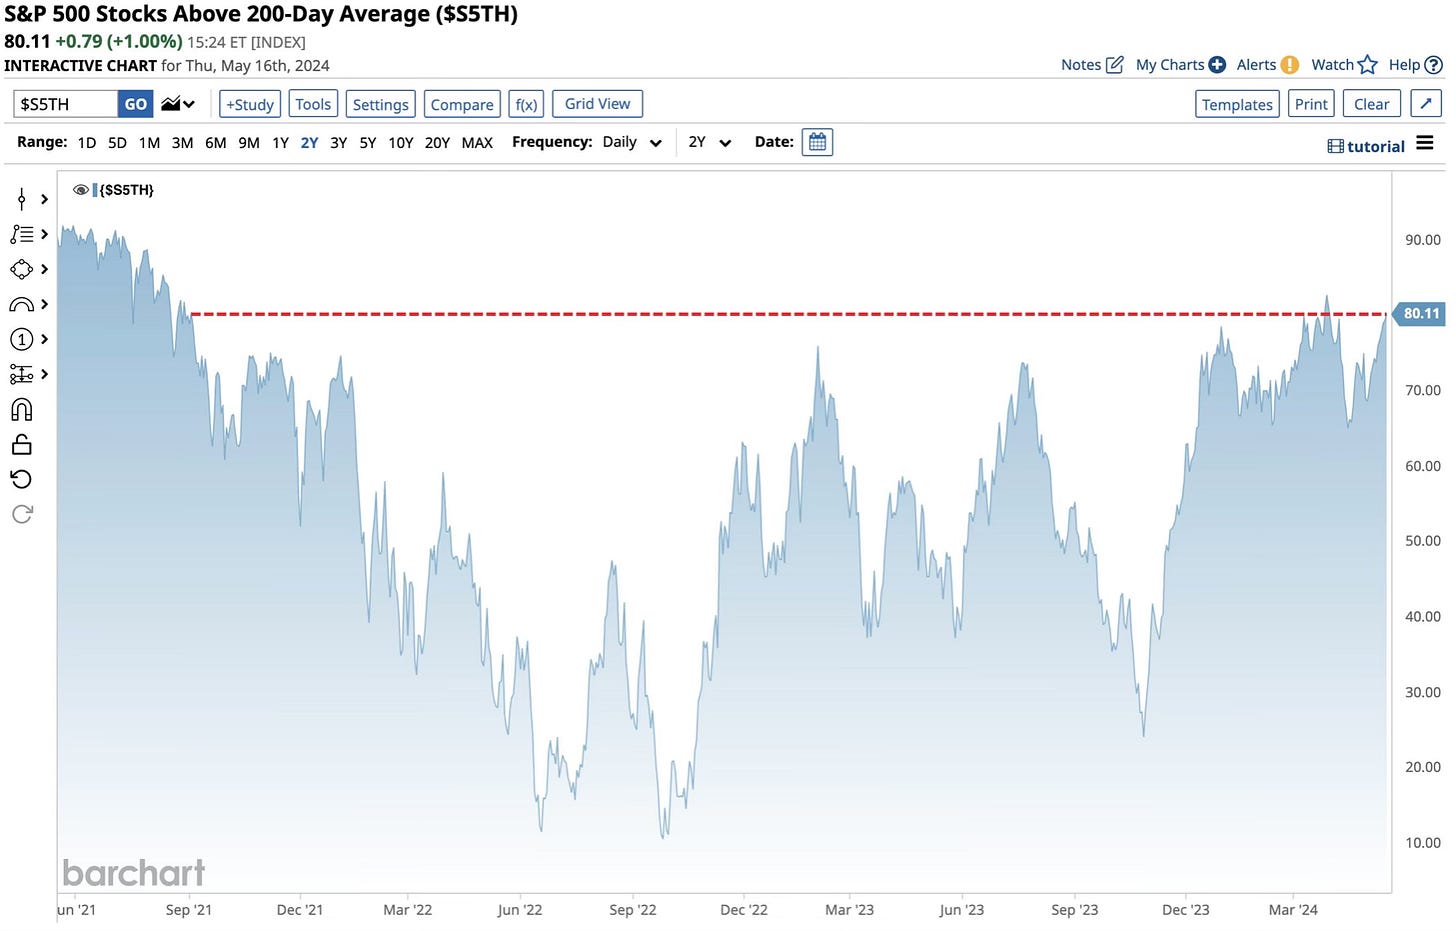Viewport: 1456px width, 931px height.
Task: Select the polygon shapes tool
Action: point(22,269)
